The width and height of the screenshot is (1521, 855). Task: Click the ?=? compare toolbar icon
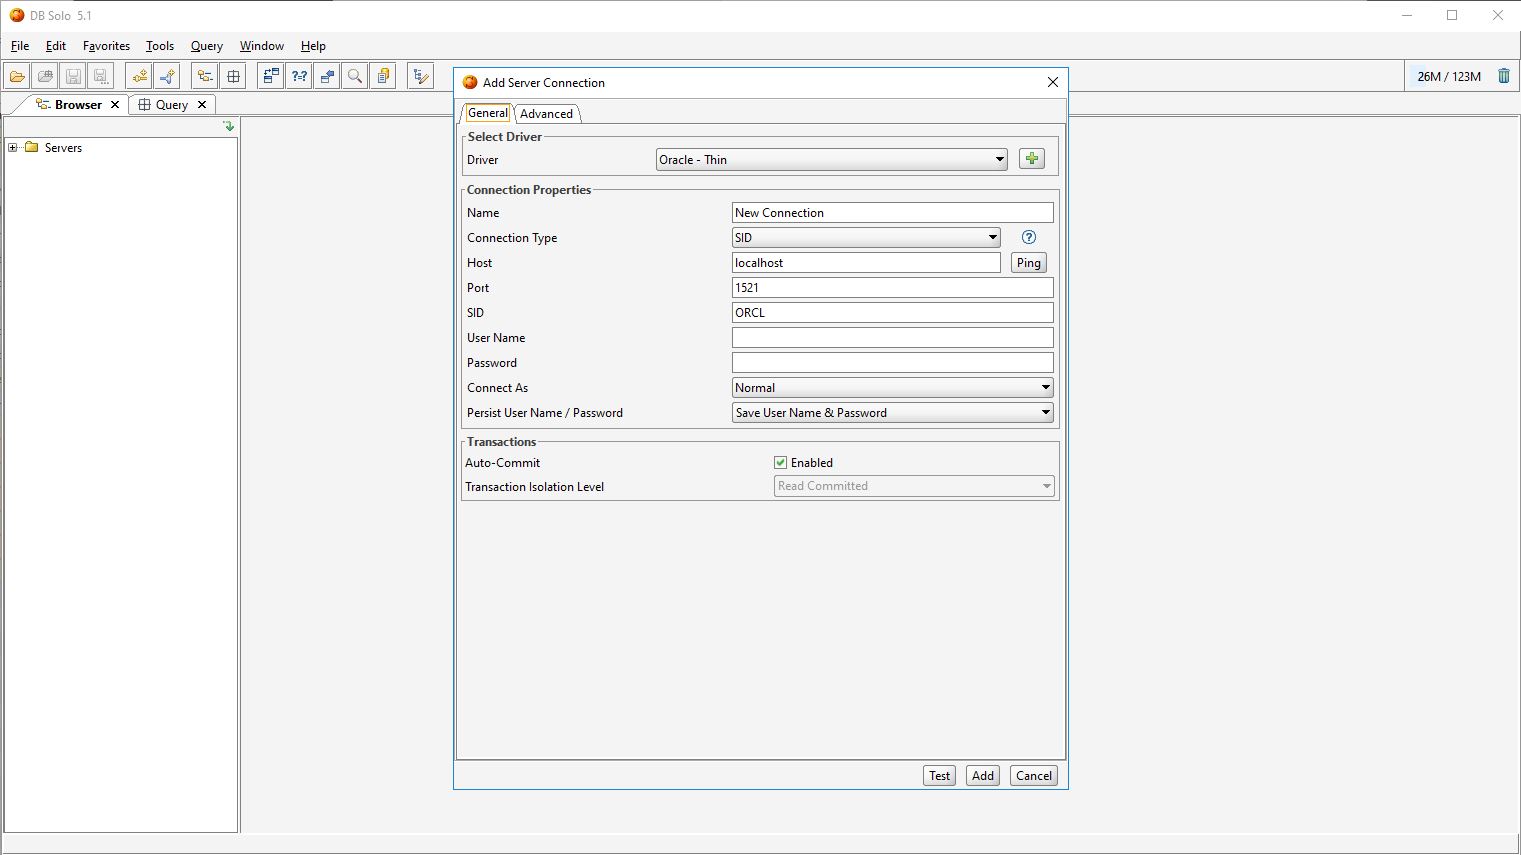[299, 76]
